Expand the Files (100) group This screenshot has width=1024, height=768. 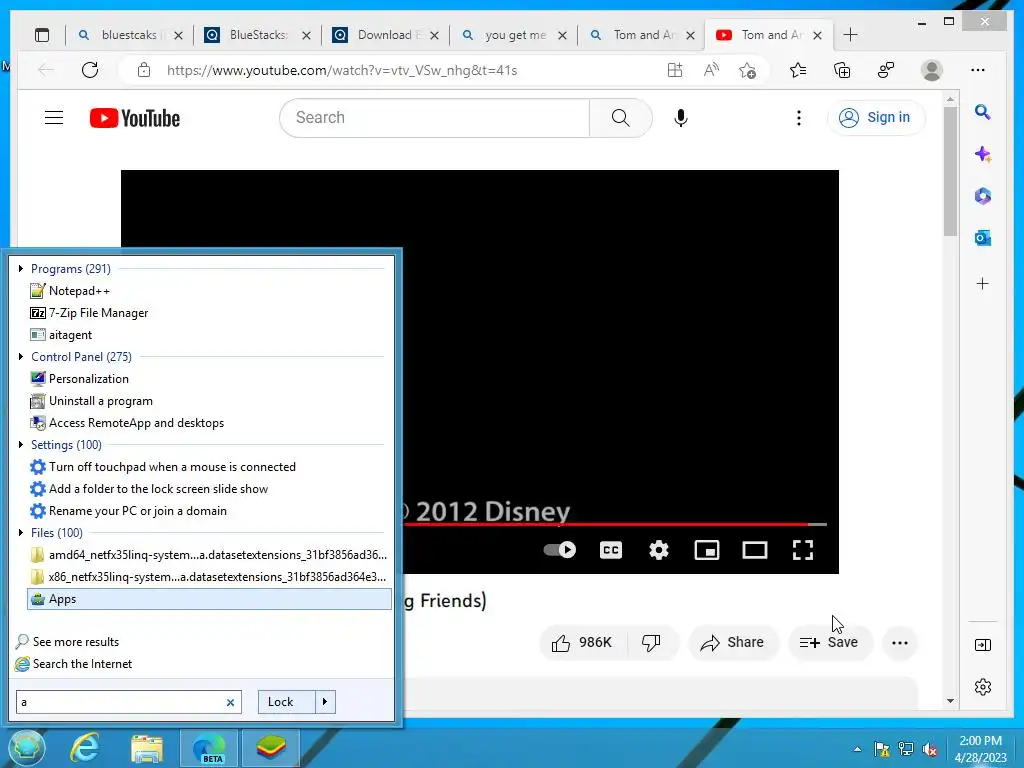tap(22, 533)
